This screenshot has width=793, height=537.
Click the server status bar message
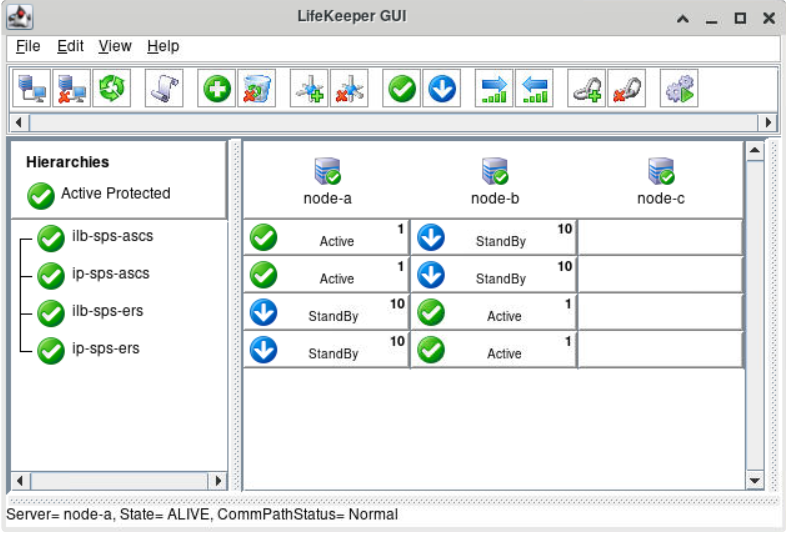coord(202,514)
